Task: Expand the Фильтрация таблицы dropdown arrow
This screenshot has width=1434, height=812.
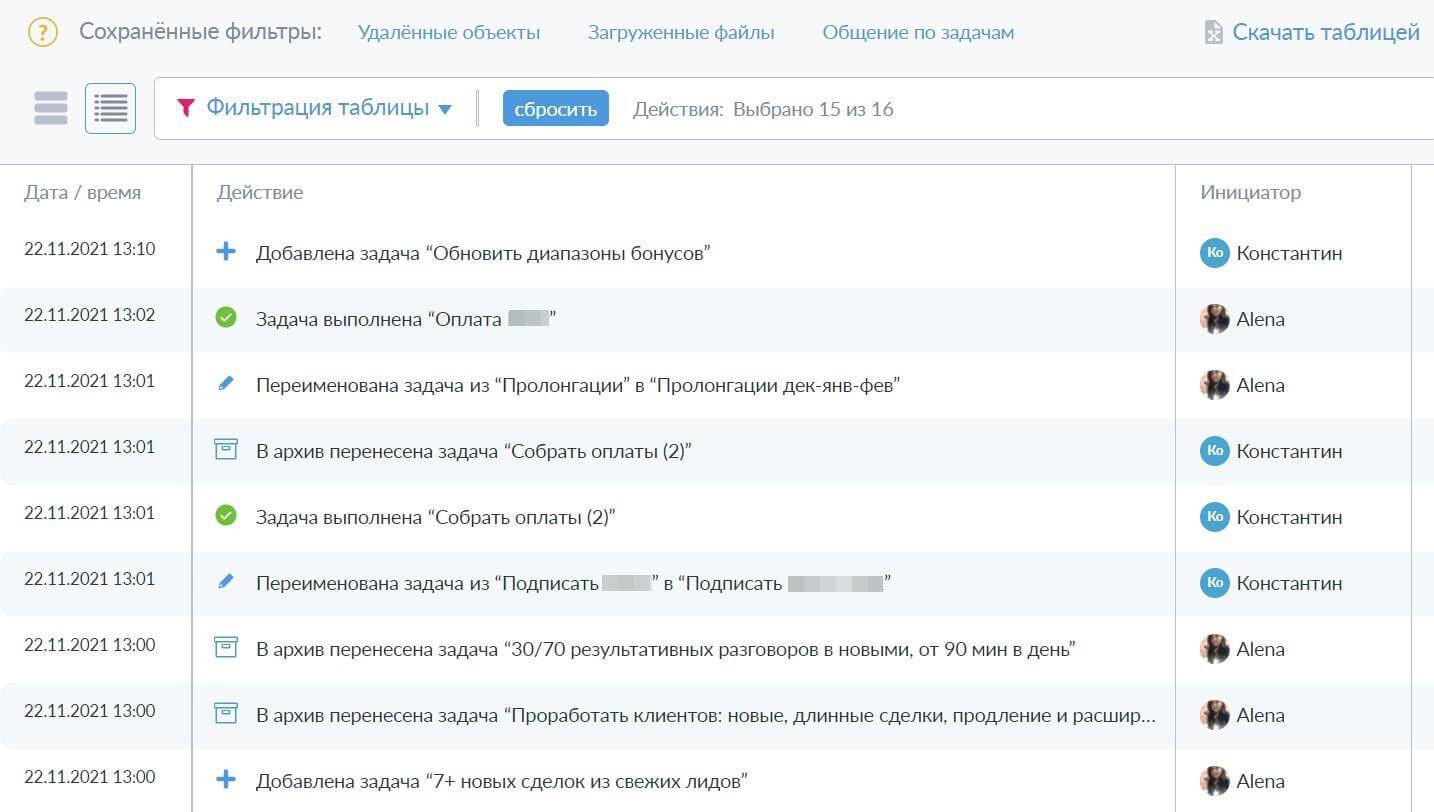Action: click(445, 109)
